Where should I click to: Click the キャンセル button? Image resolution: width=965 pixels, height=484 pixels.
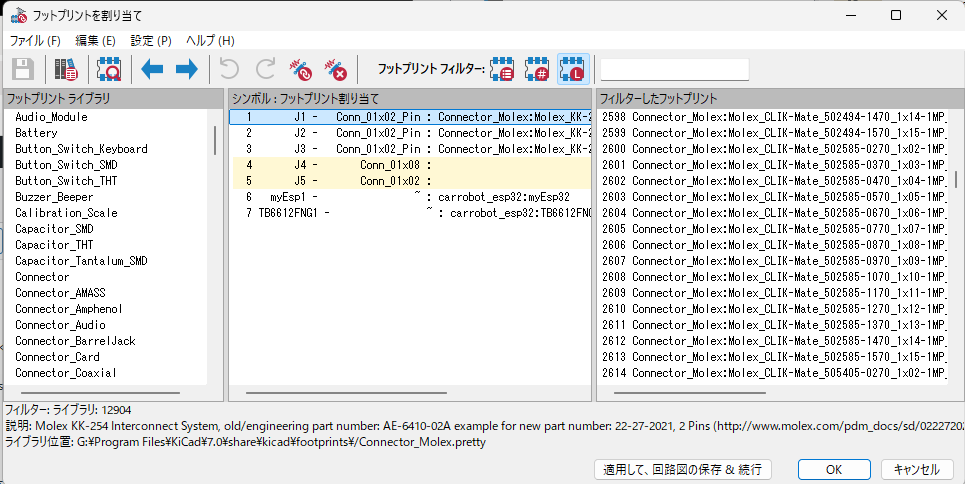point(916,469)
